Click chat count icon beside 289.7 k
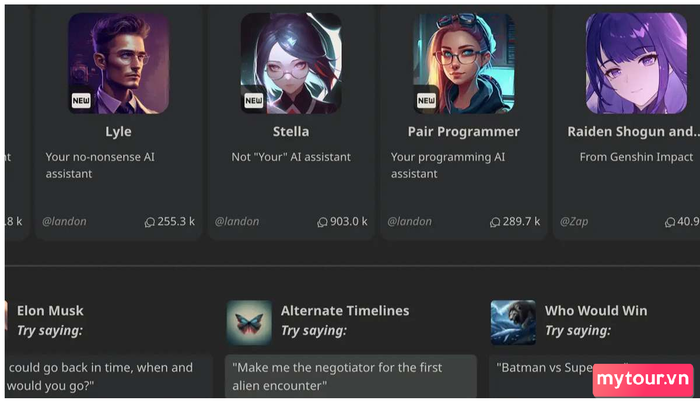This screenshot has width=700, height=405. (x=495, y=222)
